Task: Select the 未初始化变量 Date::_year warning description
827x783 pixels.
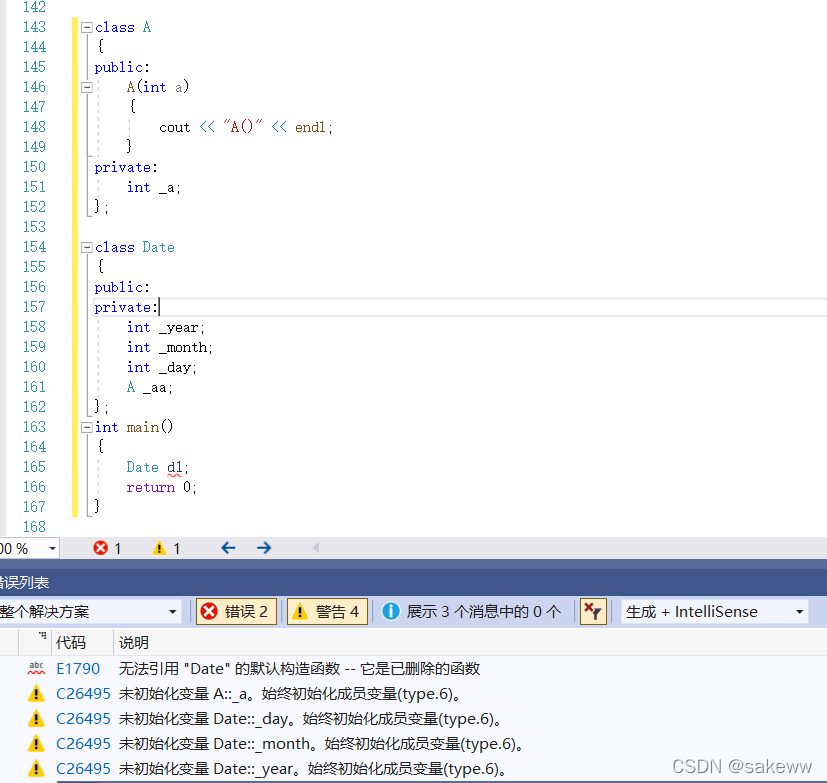Action: coord(314,769)
